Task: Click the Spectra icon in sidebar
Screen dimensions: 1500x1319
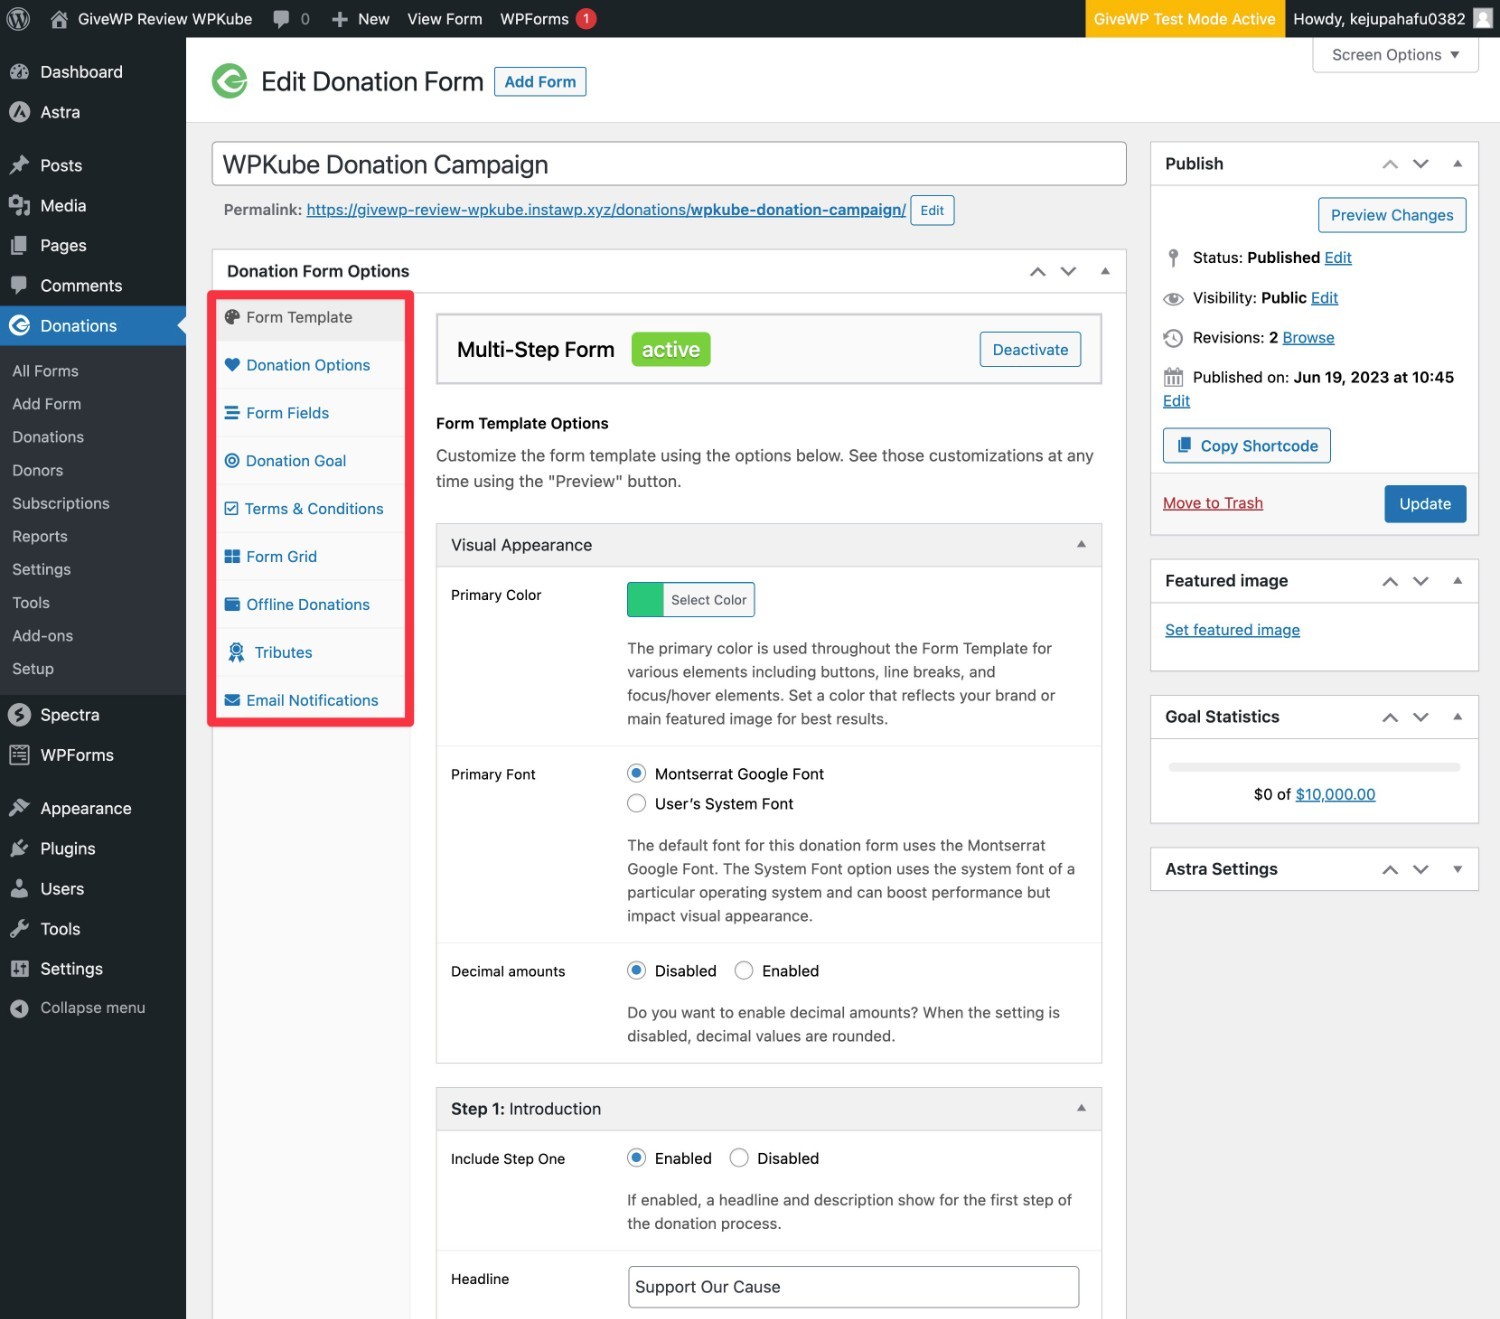Action: click(x=19, y=715)
